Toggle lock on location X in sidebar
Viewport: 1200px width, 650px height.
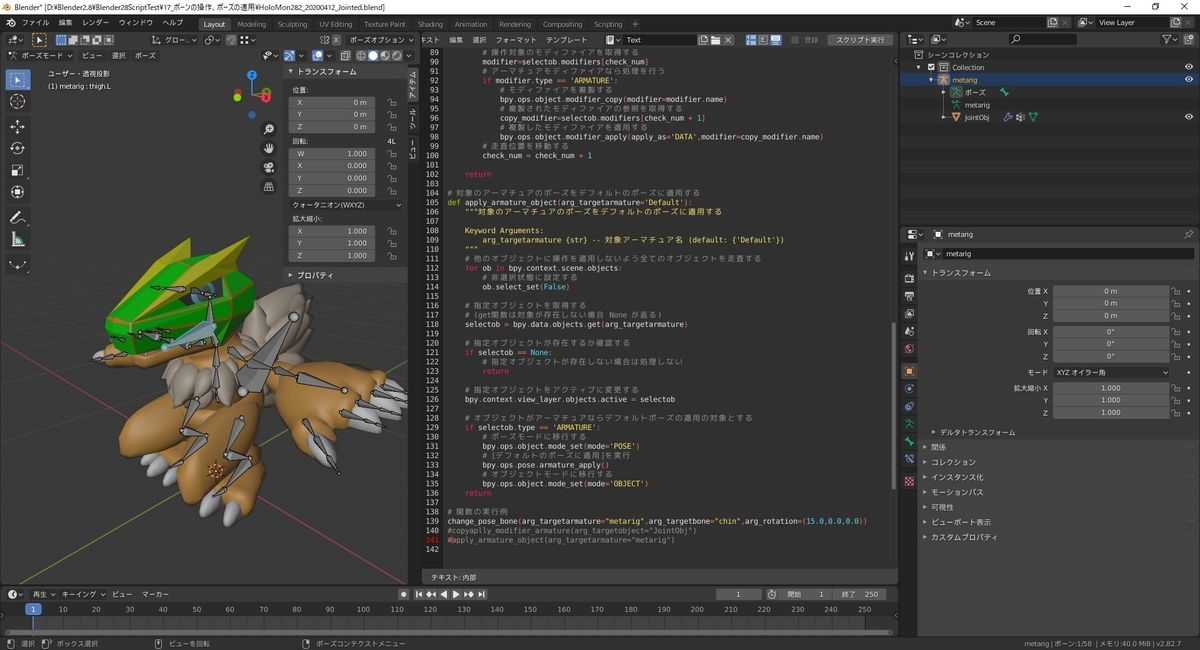tap(392, 102)
